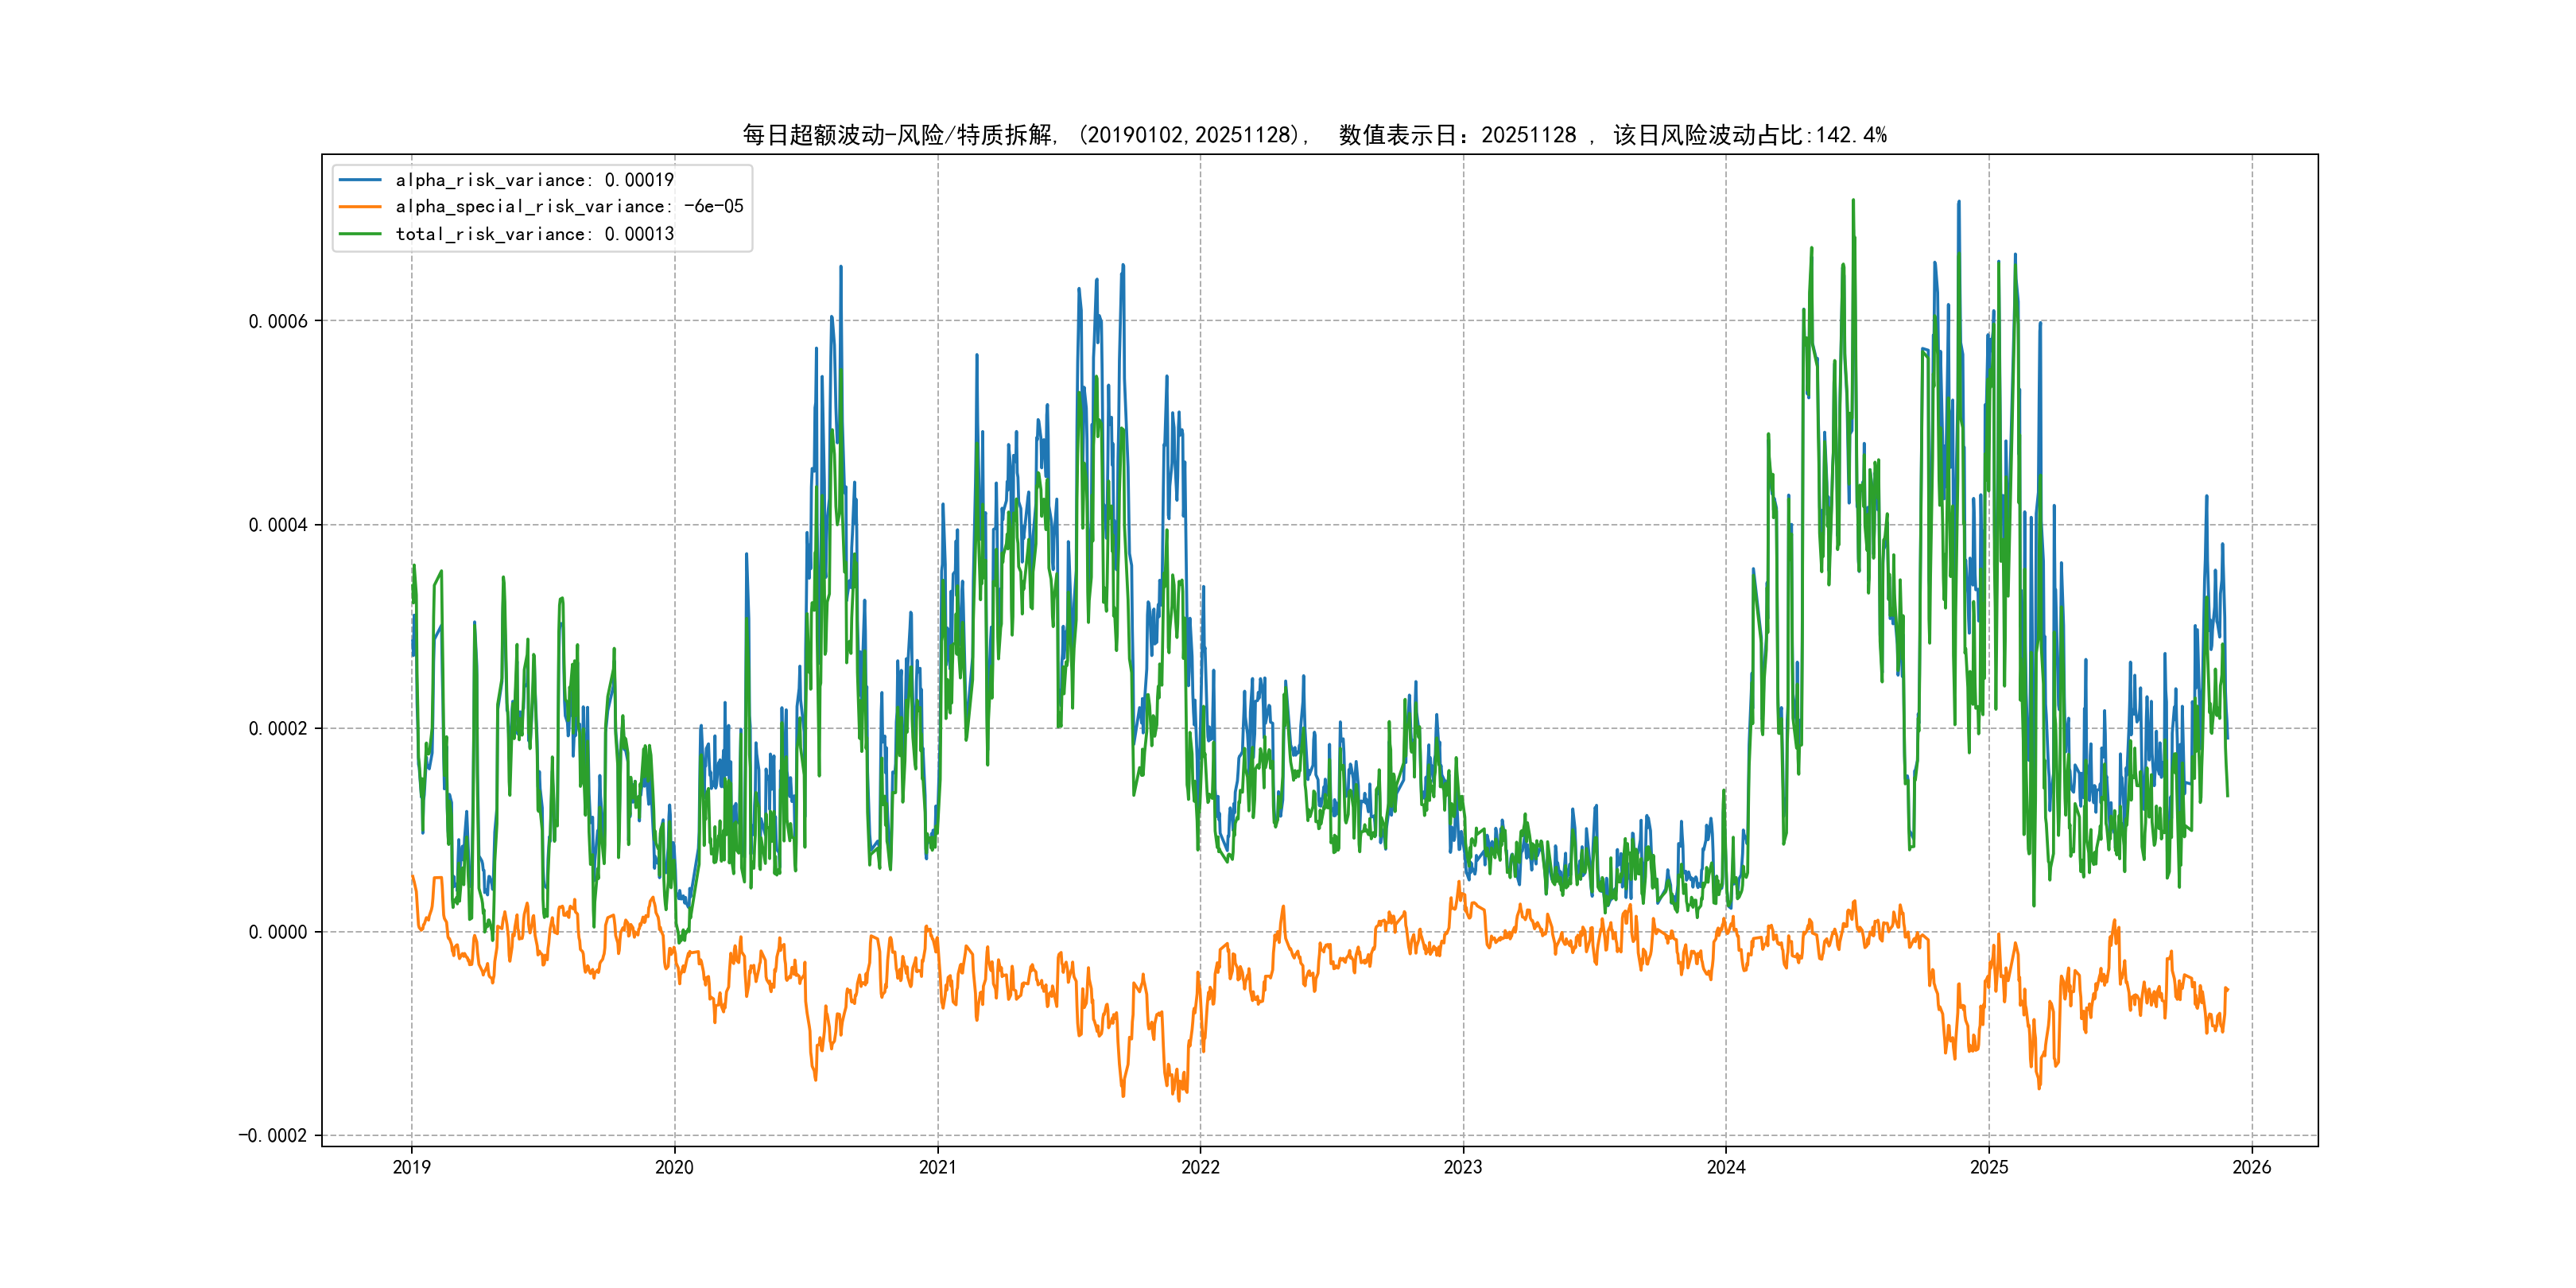Click the 0.0004 y-axis tick label
Screen dimensions: 2576x1288
(x=278, y=525)
